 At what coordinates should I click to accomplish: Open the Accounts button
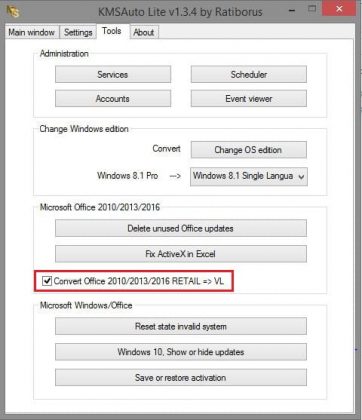coord(113,99)
